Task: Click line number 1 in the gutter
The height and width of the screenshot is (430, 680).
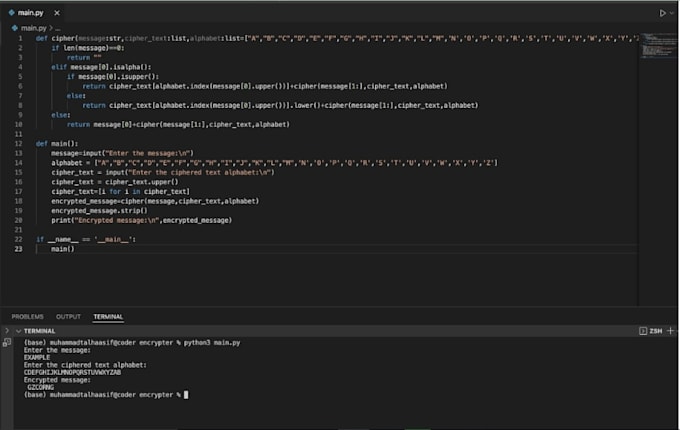Action: 20,38
